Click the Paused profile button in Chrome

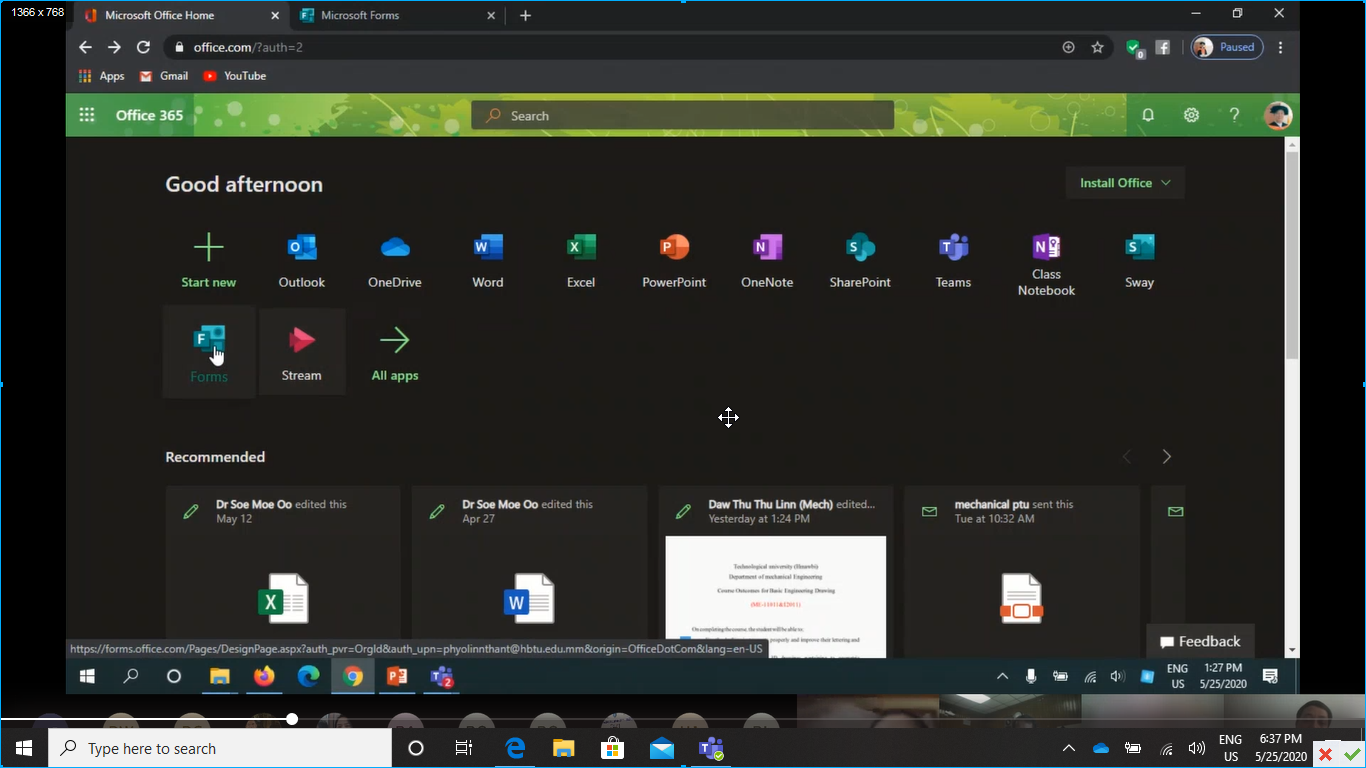pyautogui.click(x=1227, y=47)
